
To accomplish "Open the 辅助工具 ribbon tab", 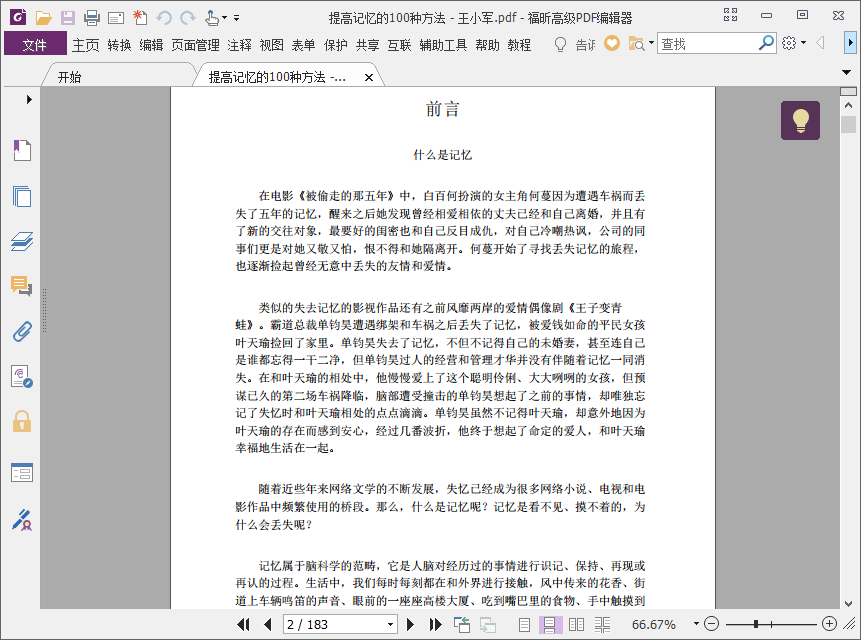I will click(443, 45).
